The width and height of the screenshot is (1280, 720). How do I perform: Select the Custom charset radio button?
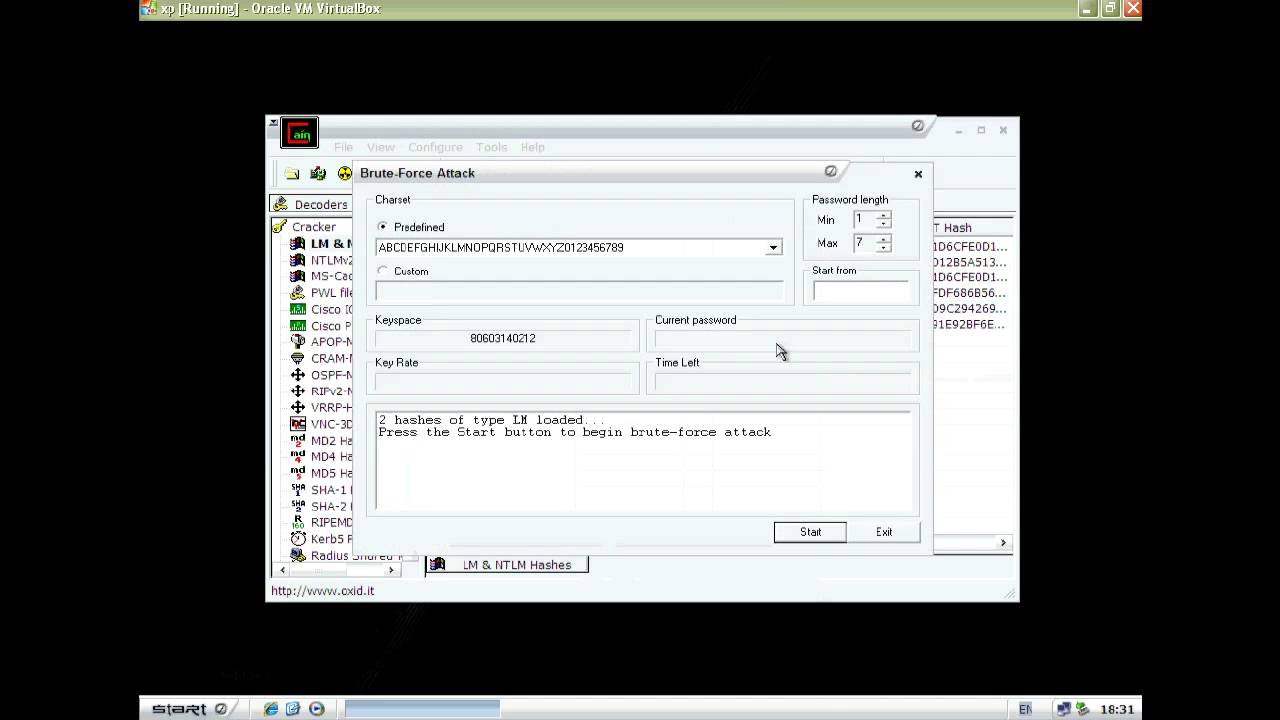click(x=383, y=271)
